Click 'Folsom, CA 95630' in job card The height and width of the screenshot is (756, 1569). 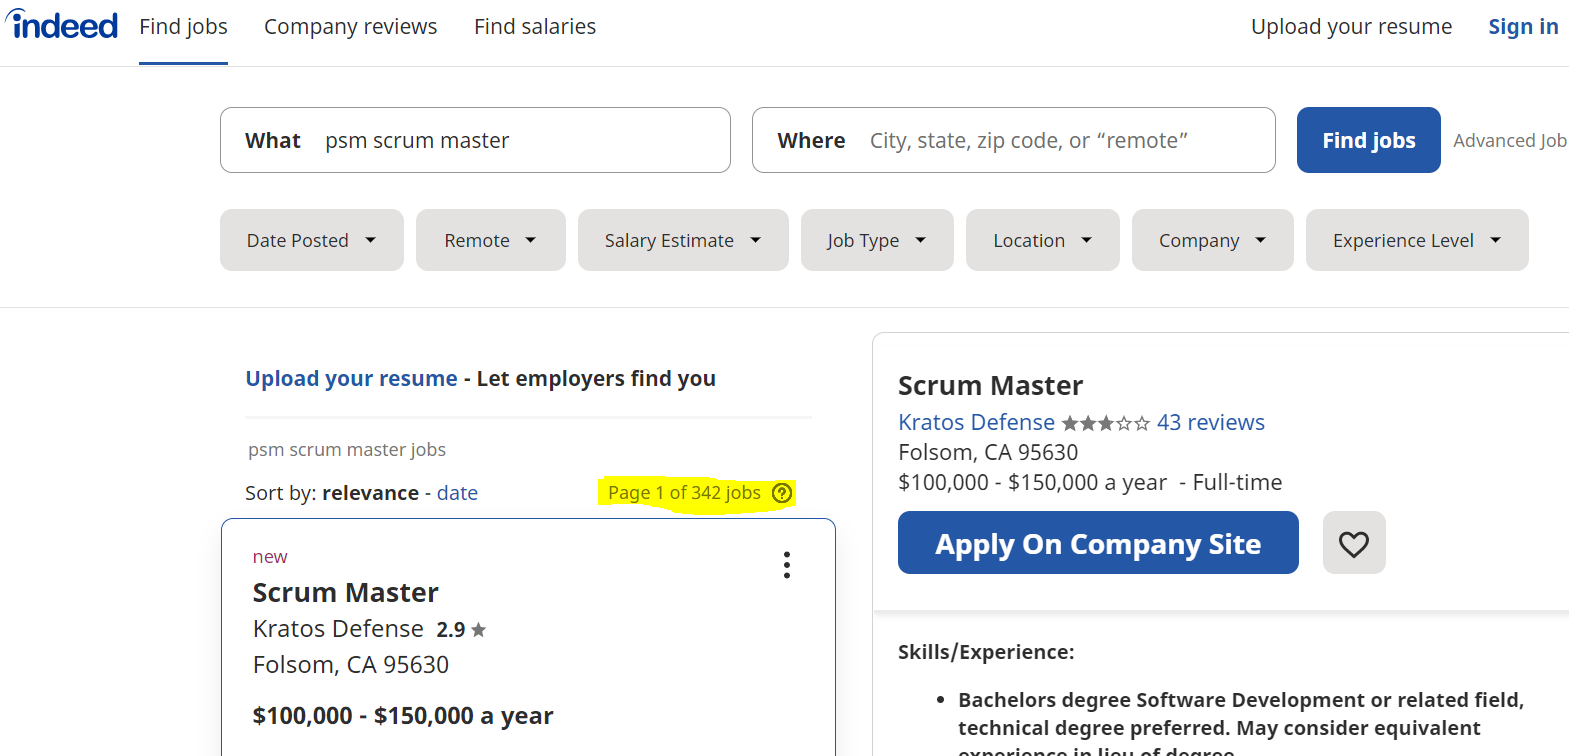(x=351, y=665)
